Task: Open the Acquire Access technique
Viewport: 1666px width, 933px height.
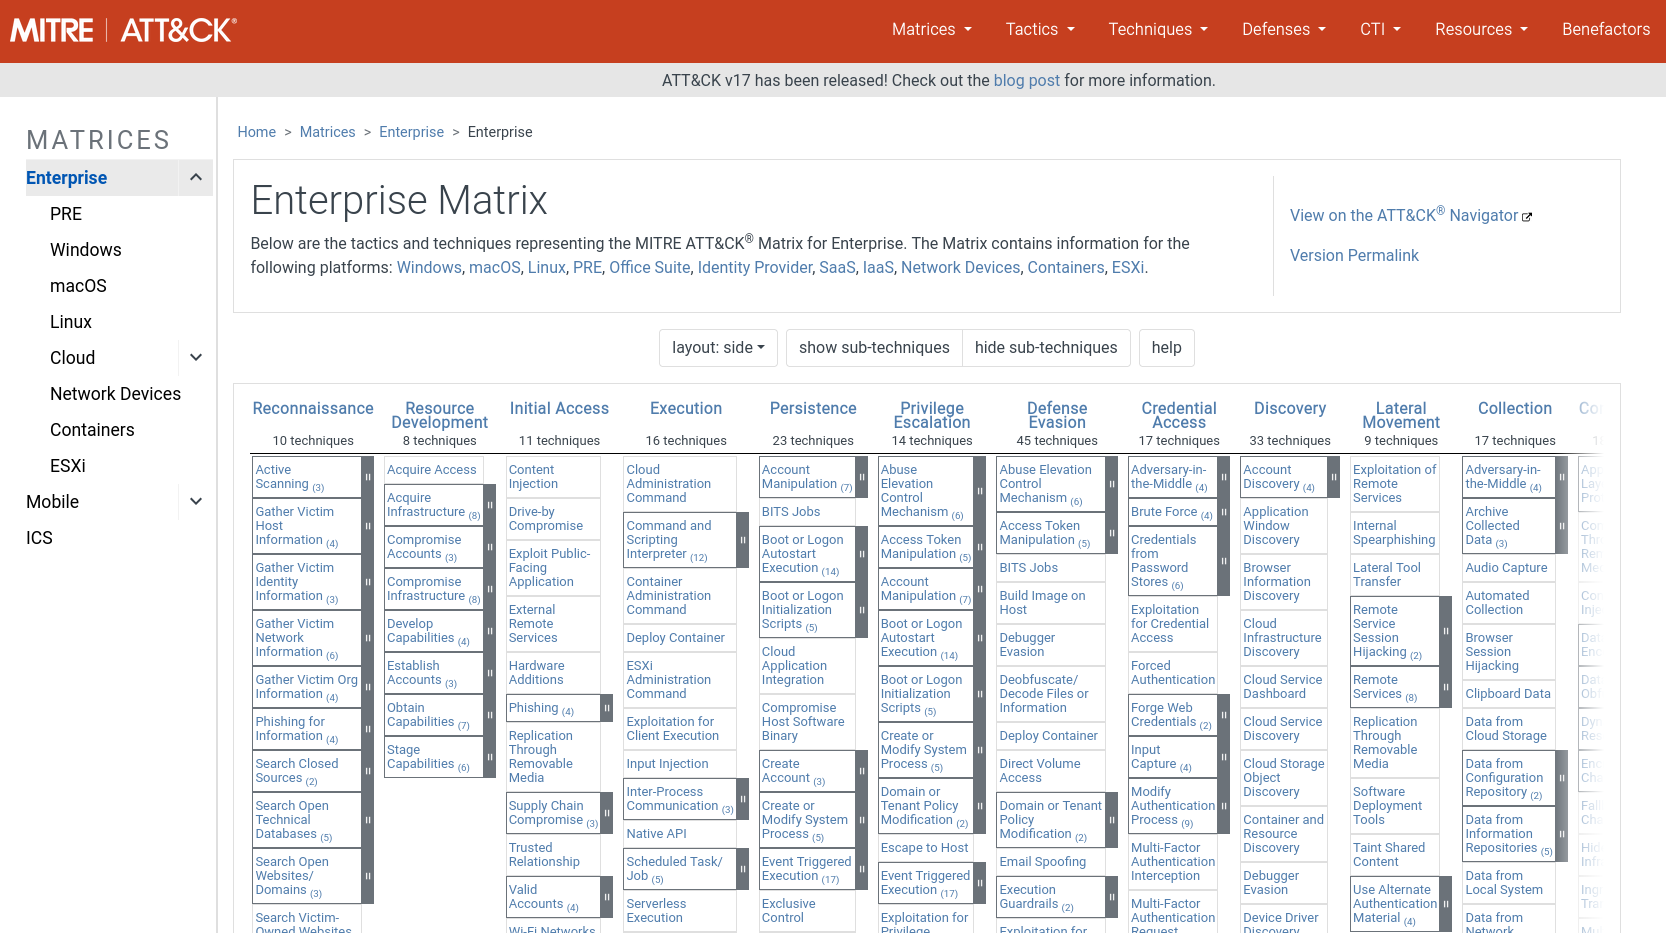Action: [x=432, y=470]
